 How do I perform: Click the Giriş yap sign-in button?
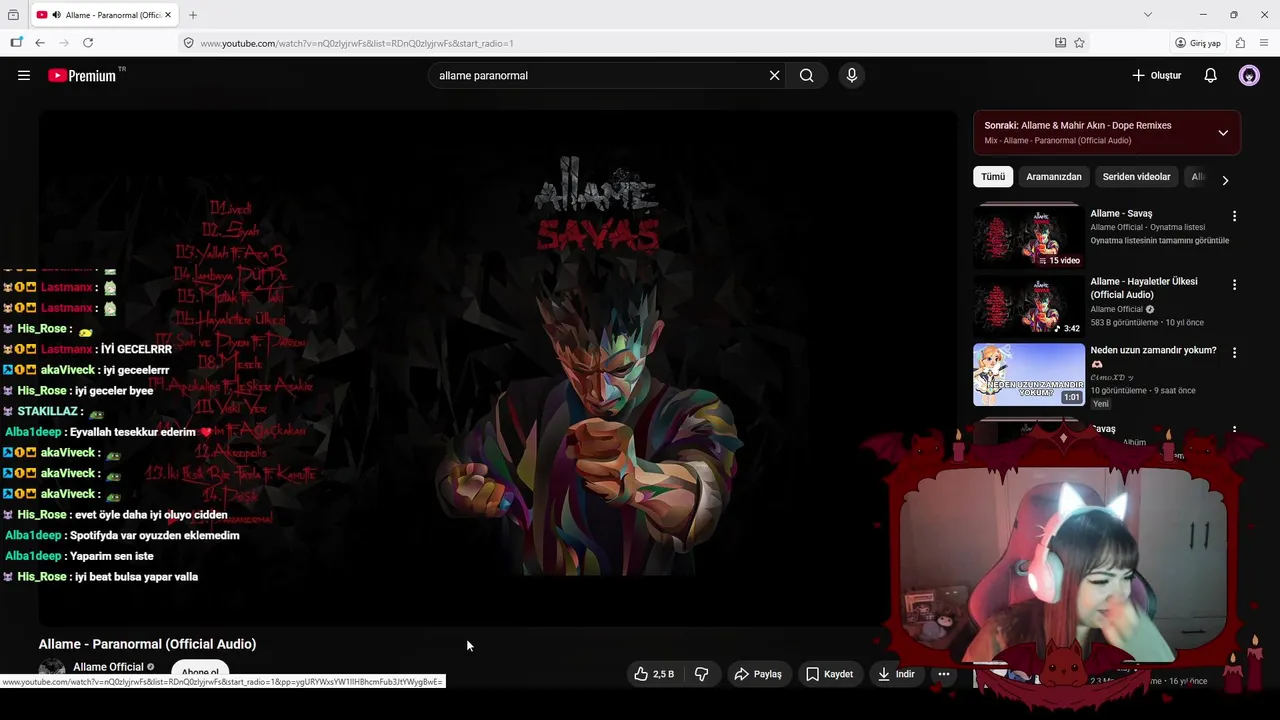tap(1198, 43)
